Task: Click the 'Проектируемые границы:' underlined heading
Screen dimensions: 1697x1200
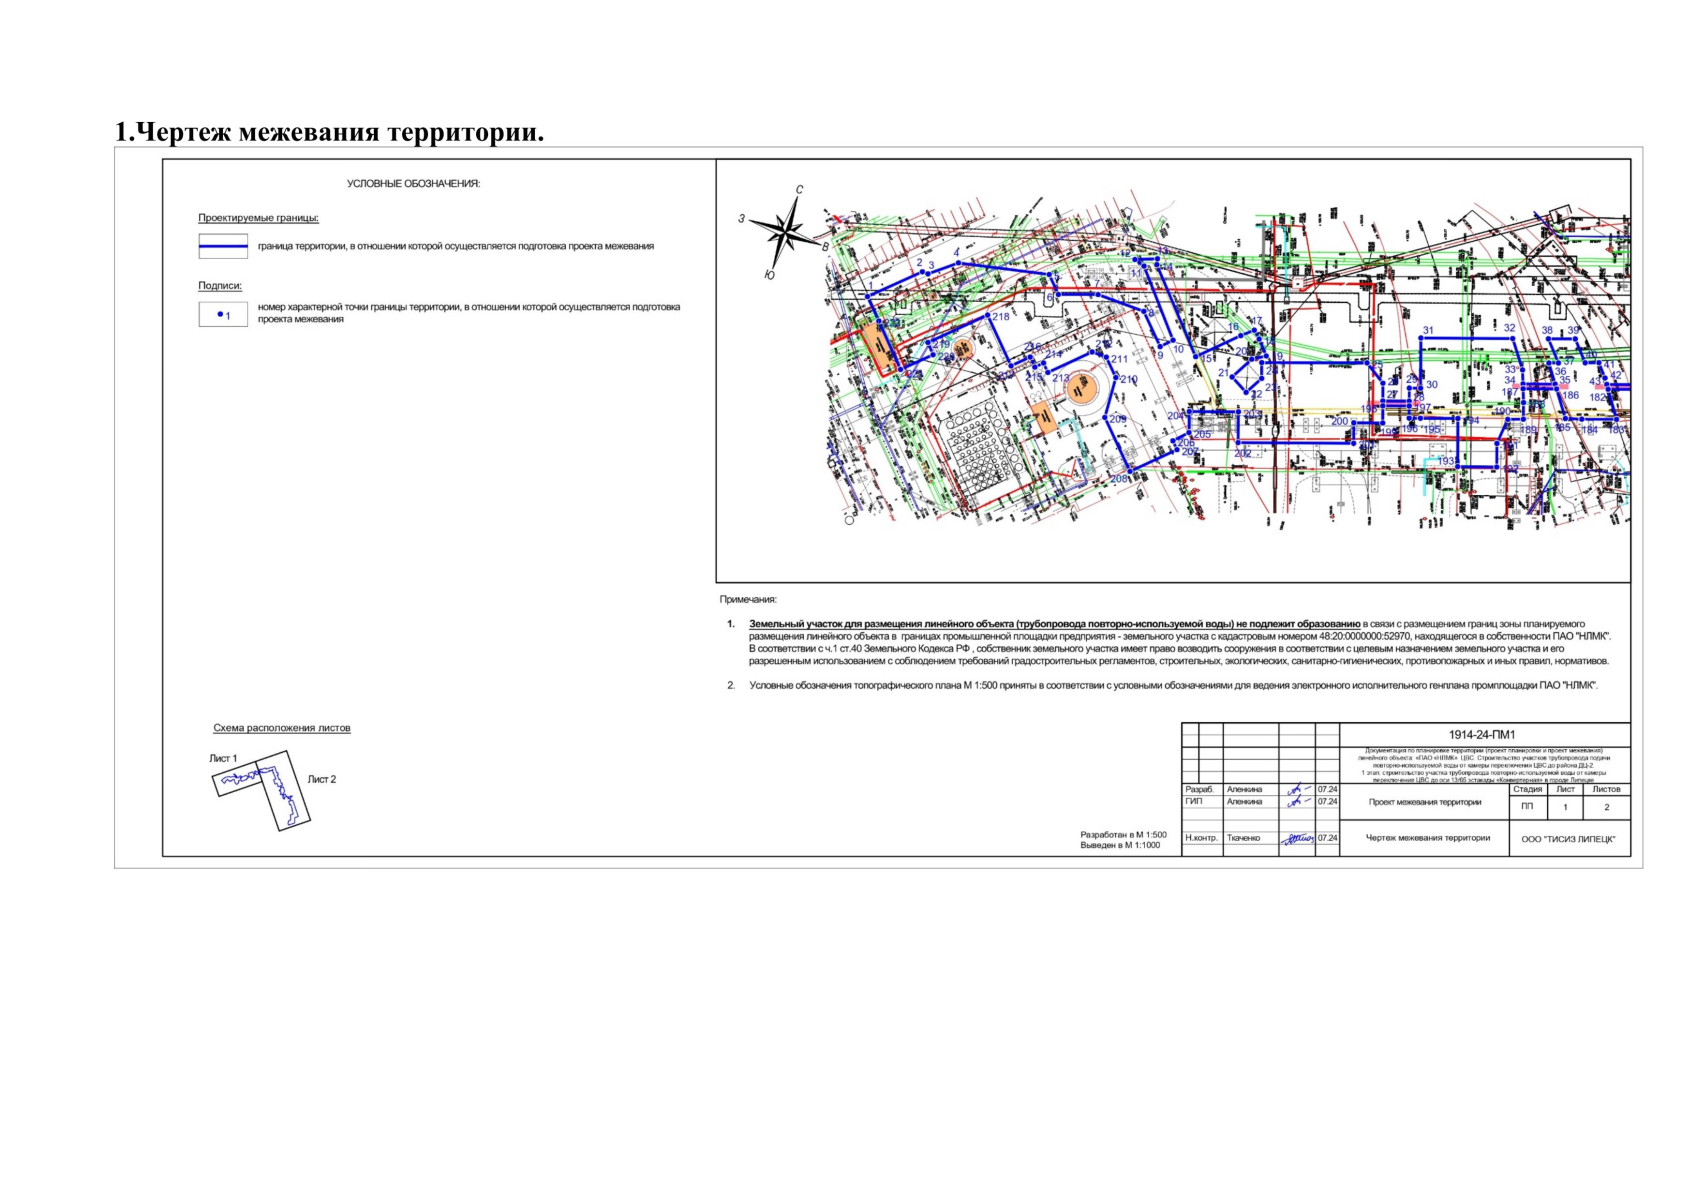Action: point(258,218)
